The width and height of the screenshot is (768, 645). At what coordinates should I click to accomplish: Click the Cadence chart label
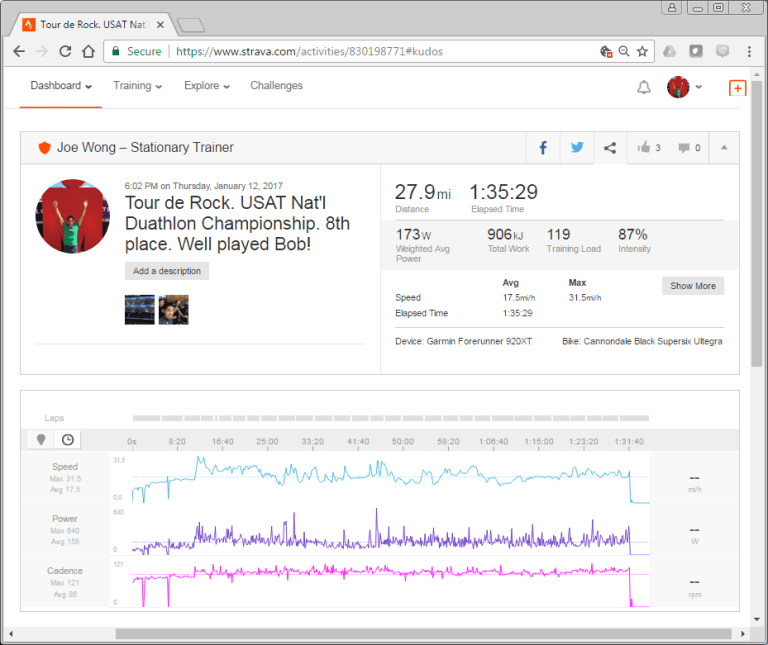click(65, 571)
